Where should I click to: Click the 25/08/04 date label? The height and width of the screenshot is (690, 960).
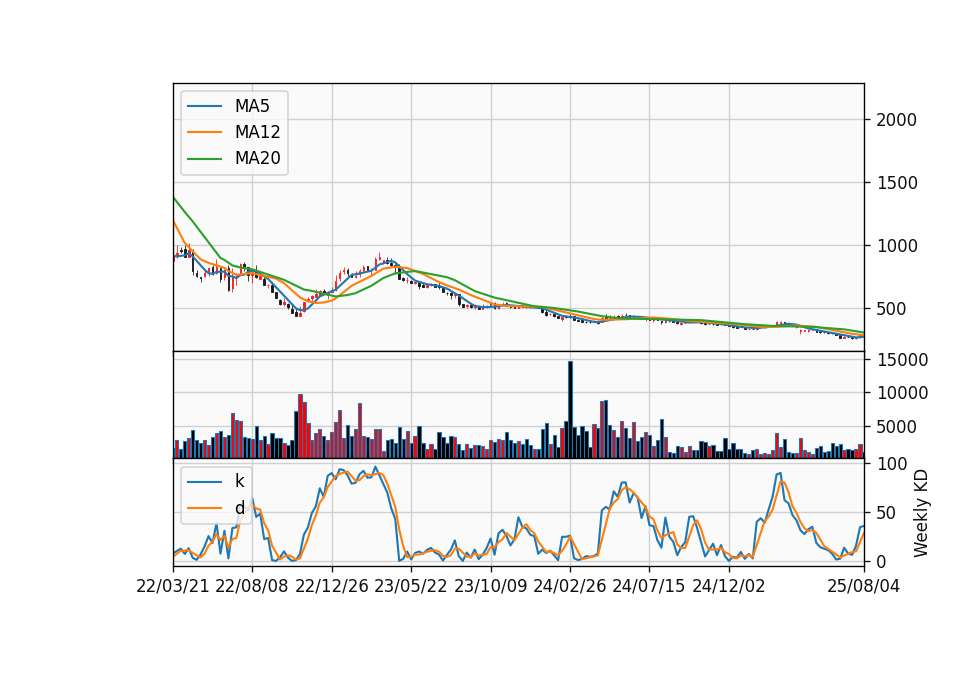point(864,587)
